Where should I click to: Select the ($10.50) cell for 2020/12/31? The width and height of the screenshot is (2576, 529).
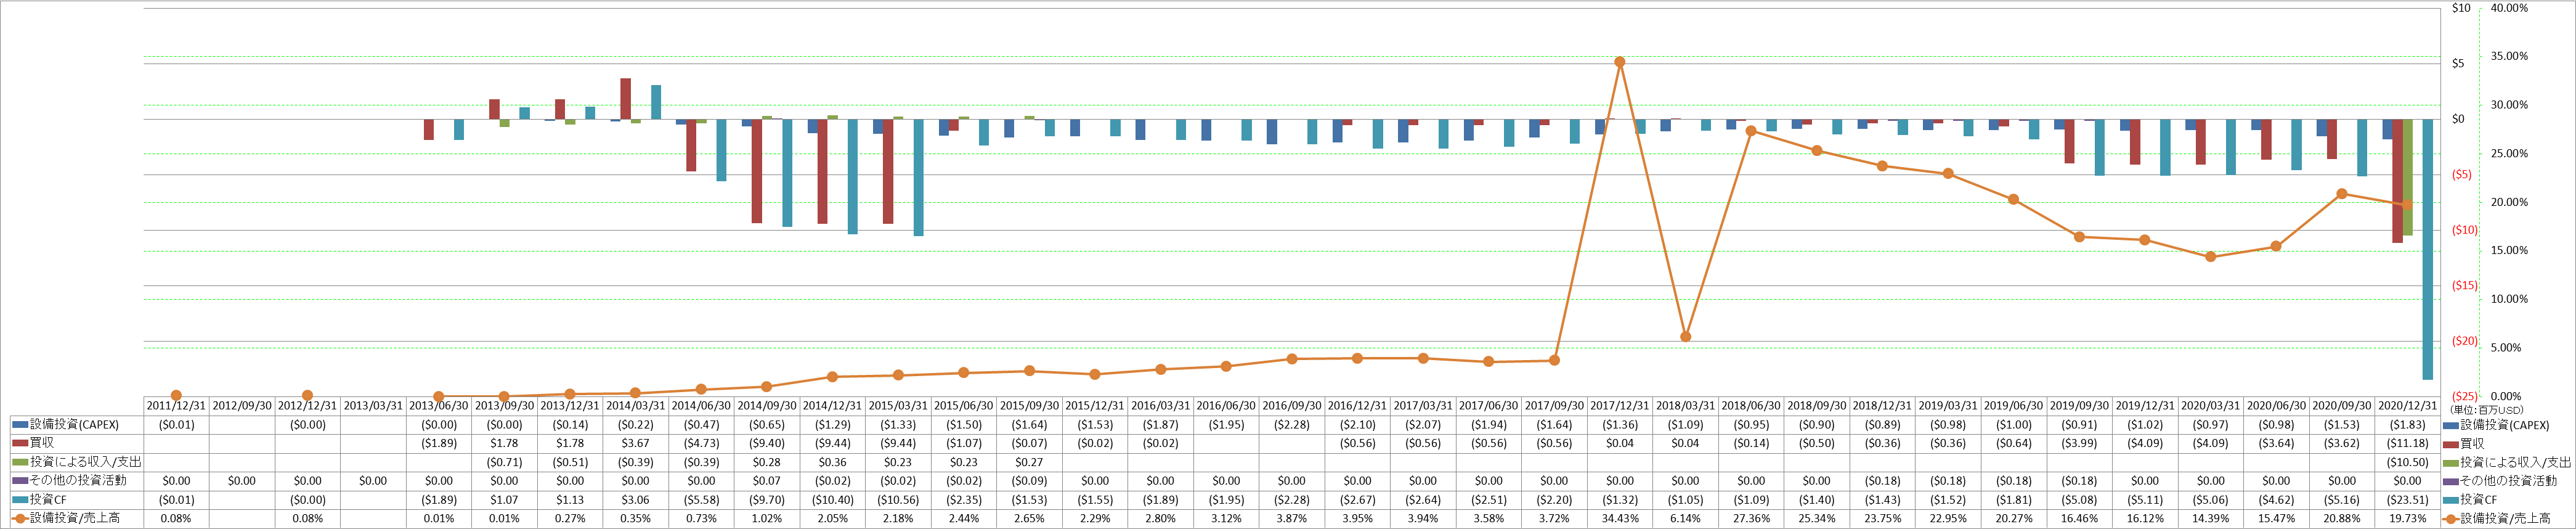(x=2407, y=462)
